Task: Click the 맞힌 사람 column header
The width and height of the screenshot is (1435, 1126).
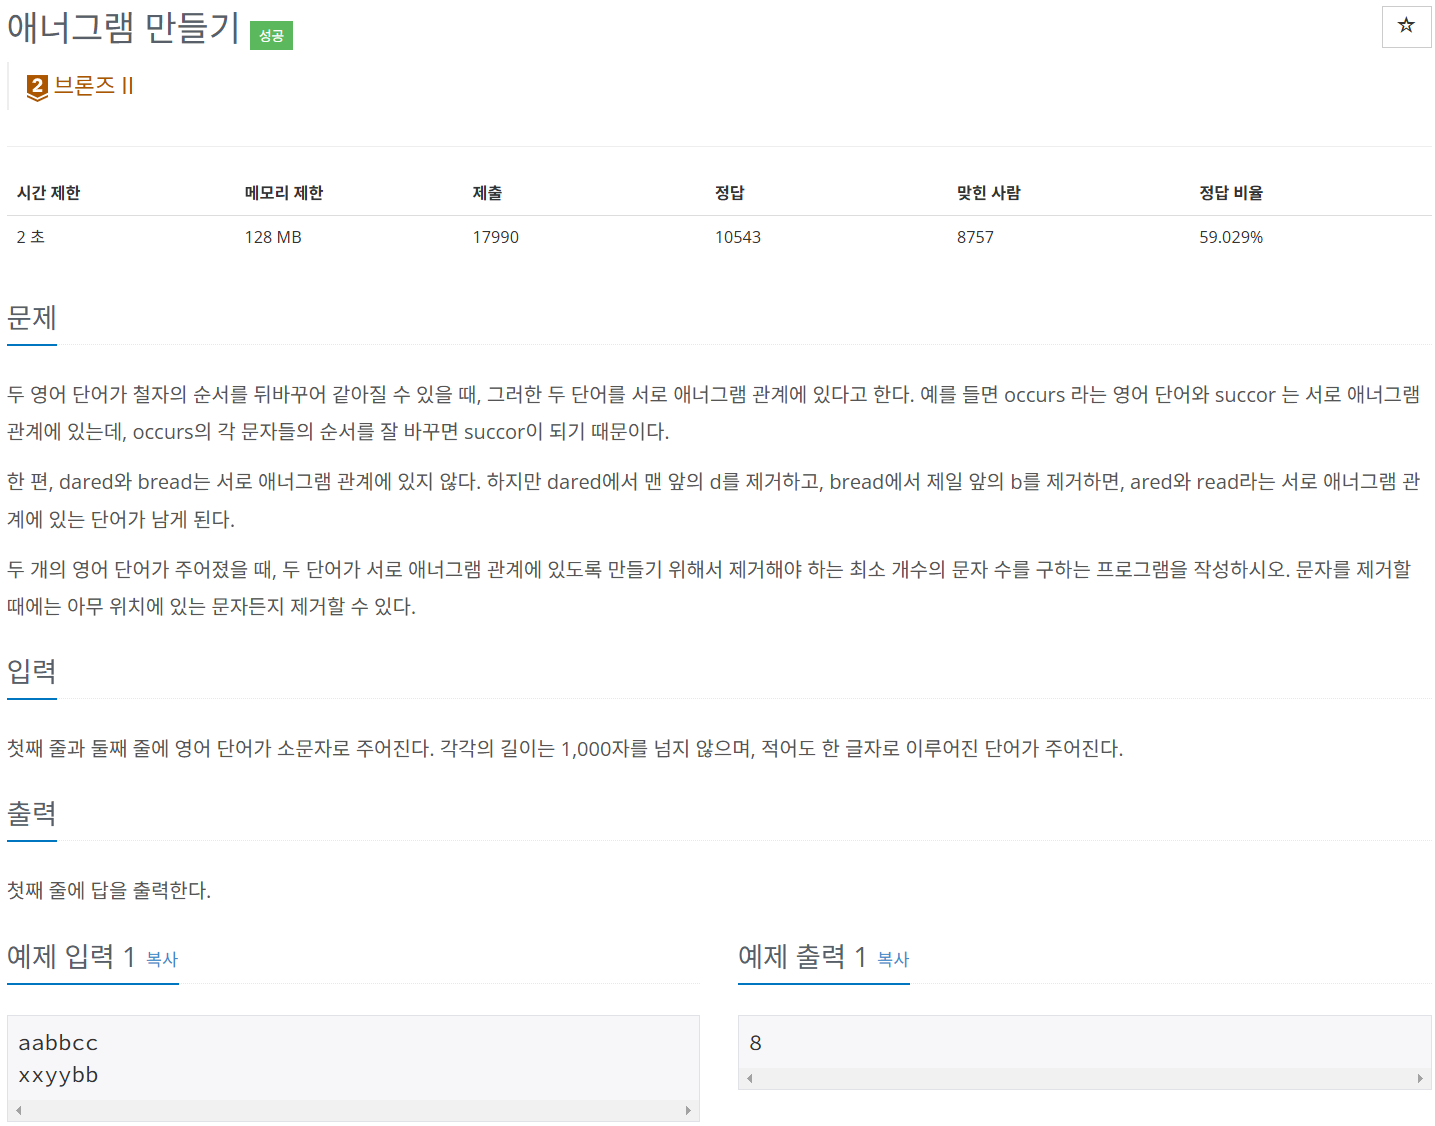Action: [988, 193]
